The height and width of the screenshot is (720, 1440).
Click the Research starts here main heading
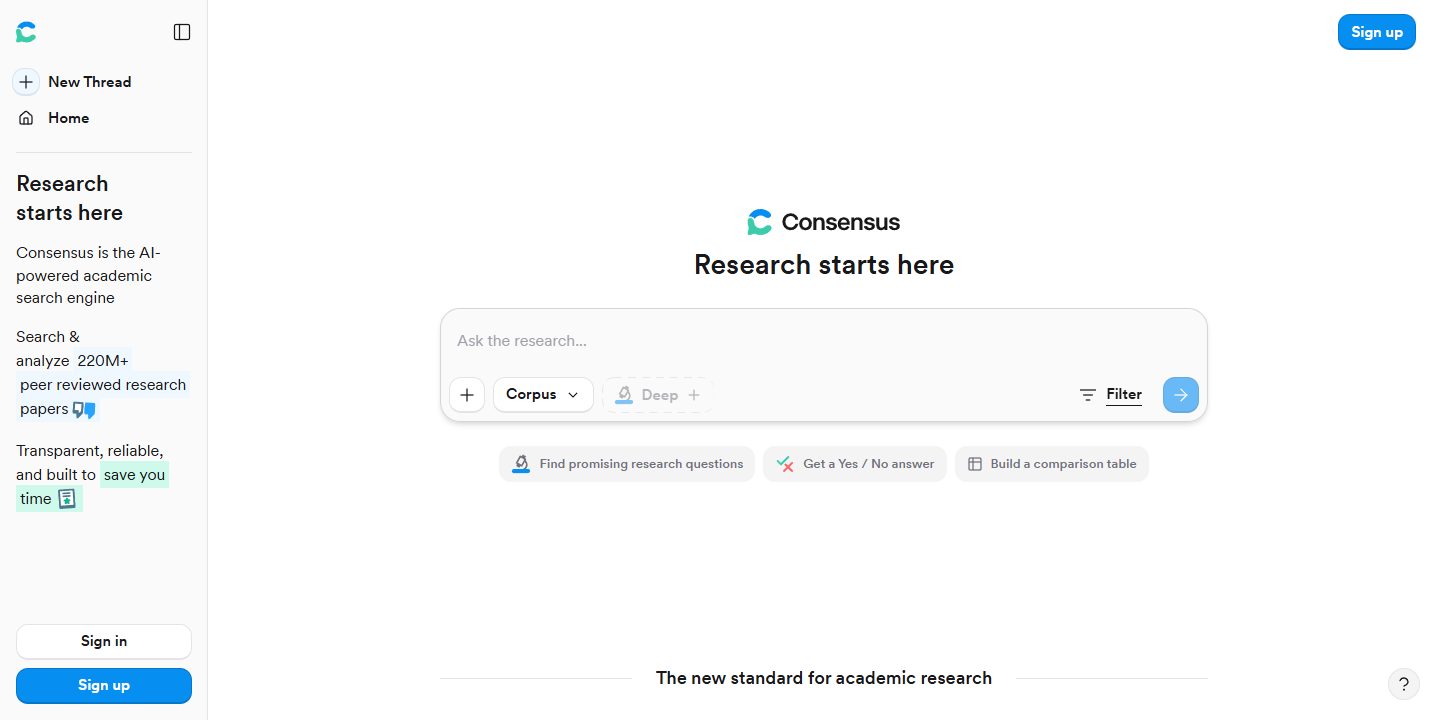point(824,265)
